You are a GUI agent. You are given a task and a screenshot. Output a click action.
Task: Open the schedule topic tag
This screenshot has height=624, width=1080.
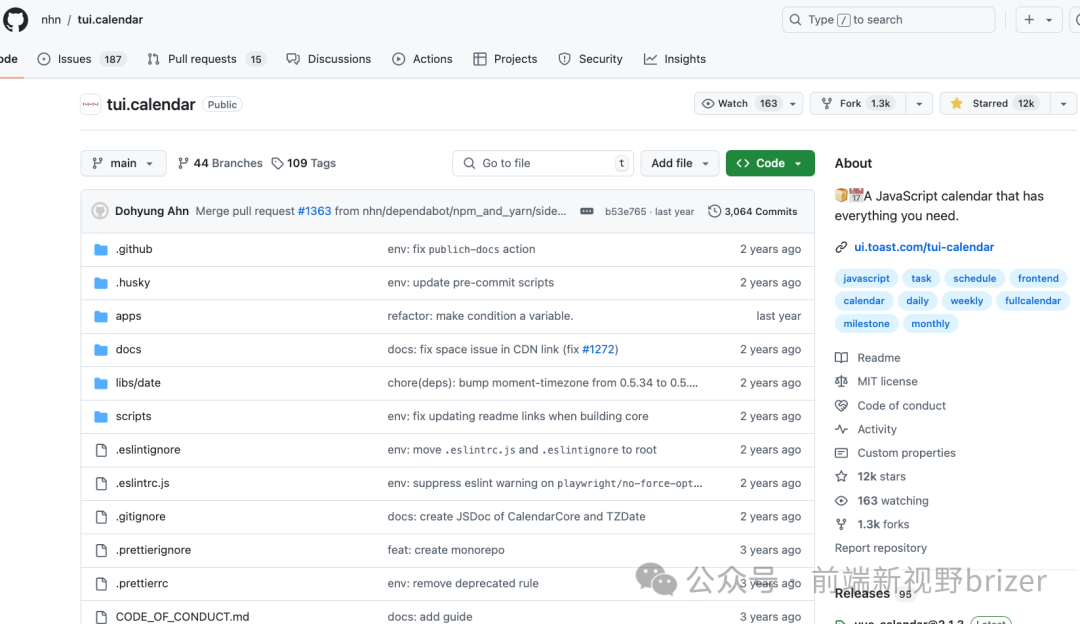pos(975,278)
